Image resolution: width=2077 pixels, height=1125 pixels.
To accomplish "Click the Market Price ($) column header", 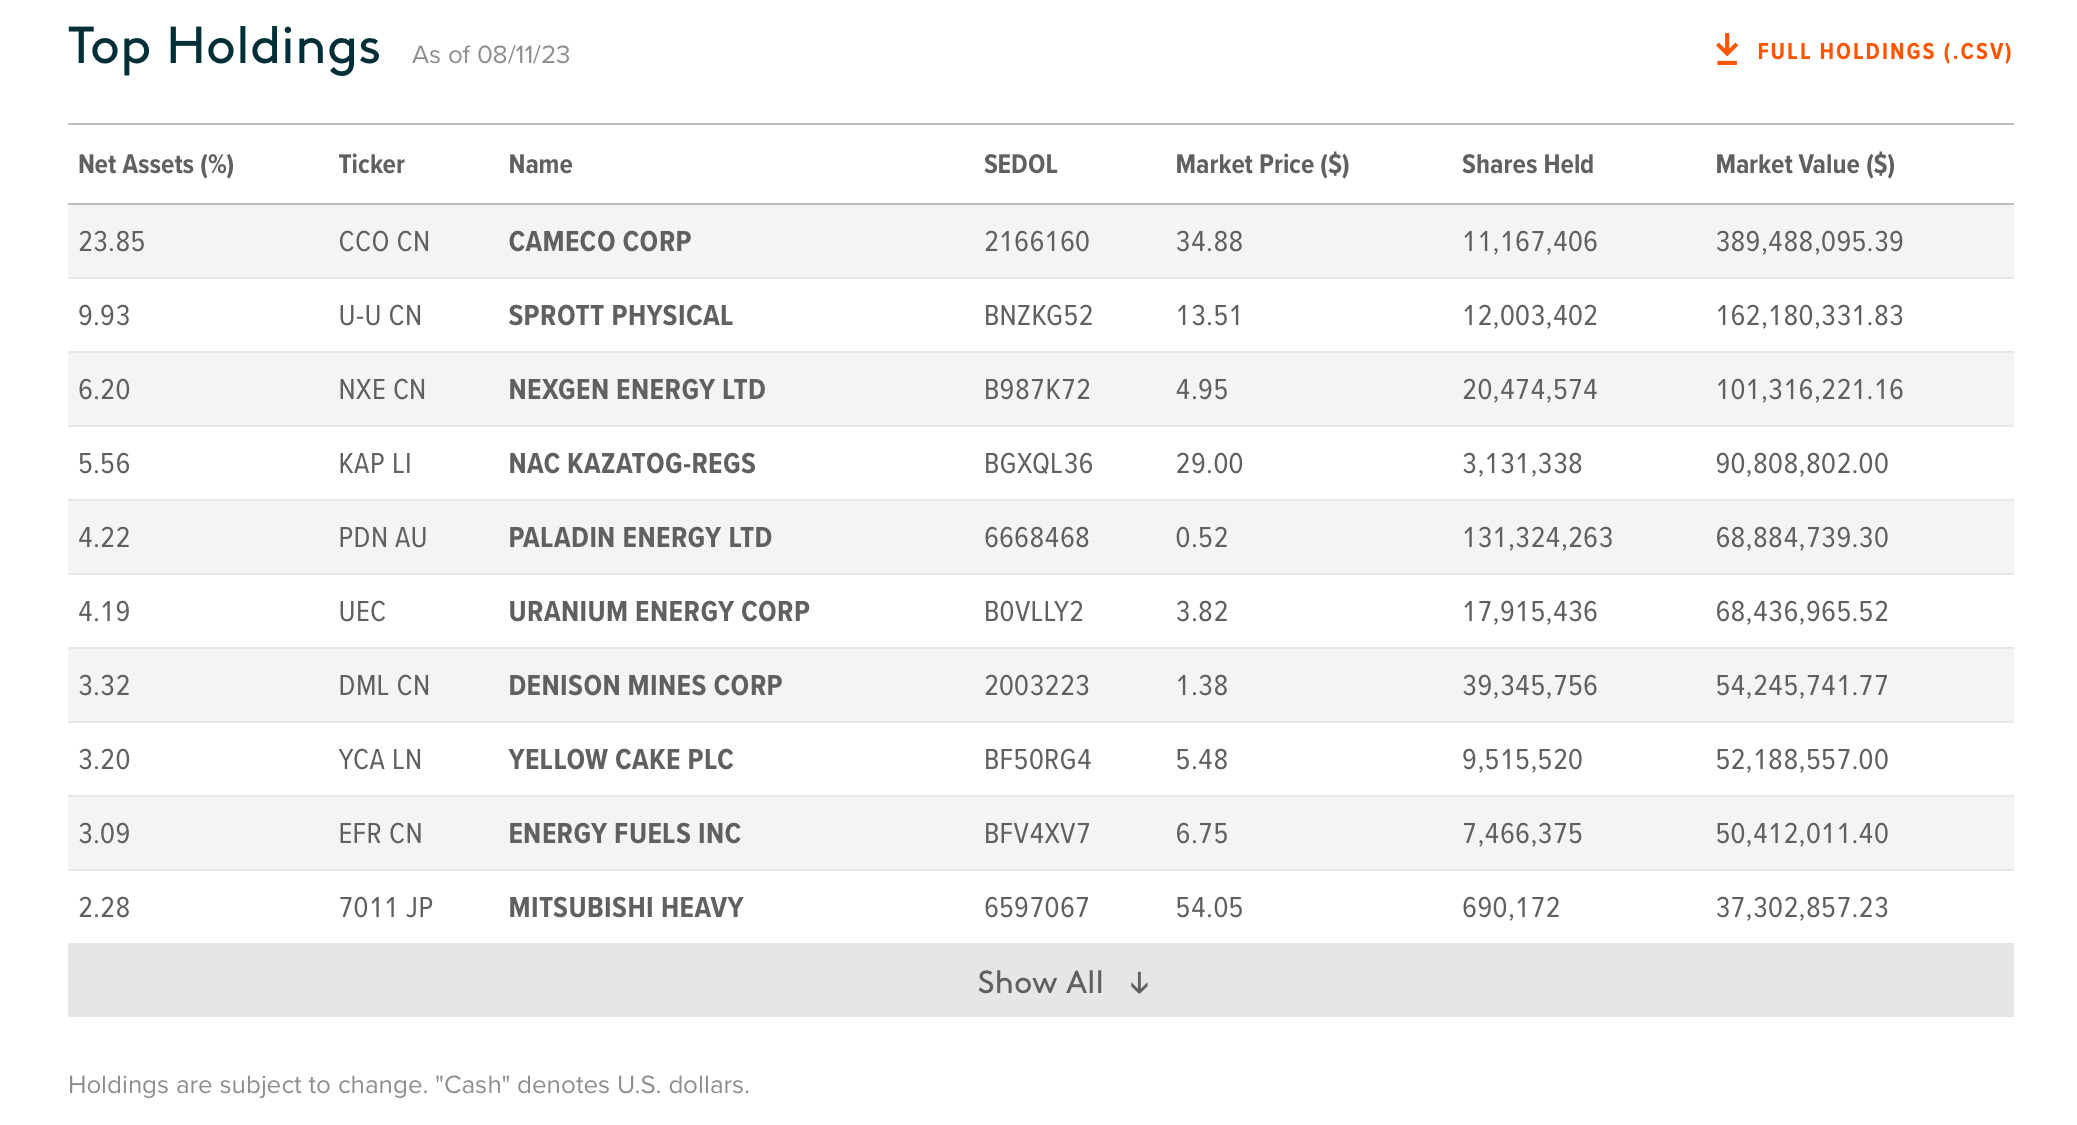I will click(x=1262, y=165).
